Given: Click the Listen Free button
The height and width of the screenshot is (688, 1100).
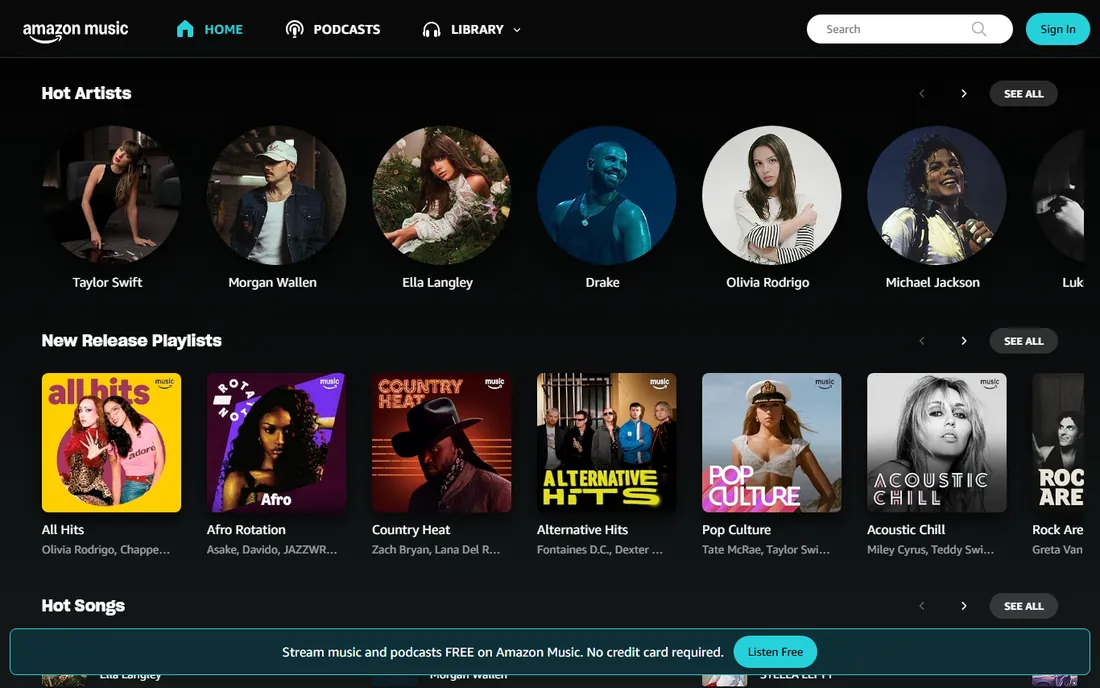Looking at the screenshot, I should coord(775,652).
